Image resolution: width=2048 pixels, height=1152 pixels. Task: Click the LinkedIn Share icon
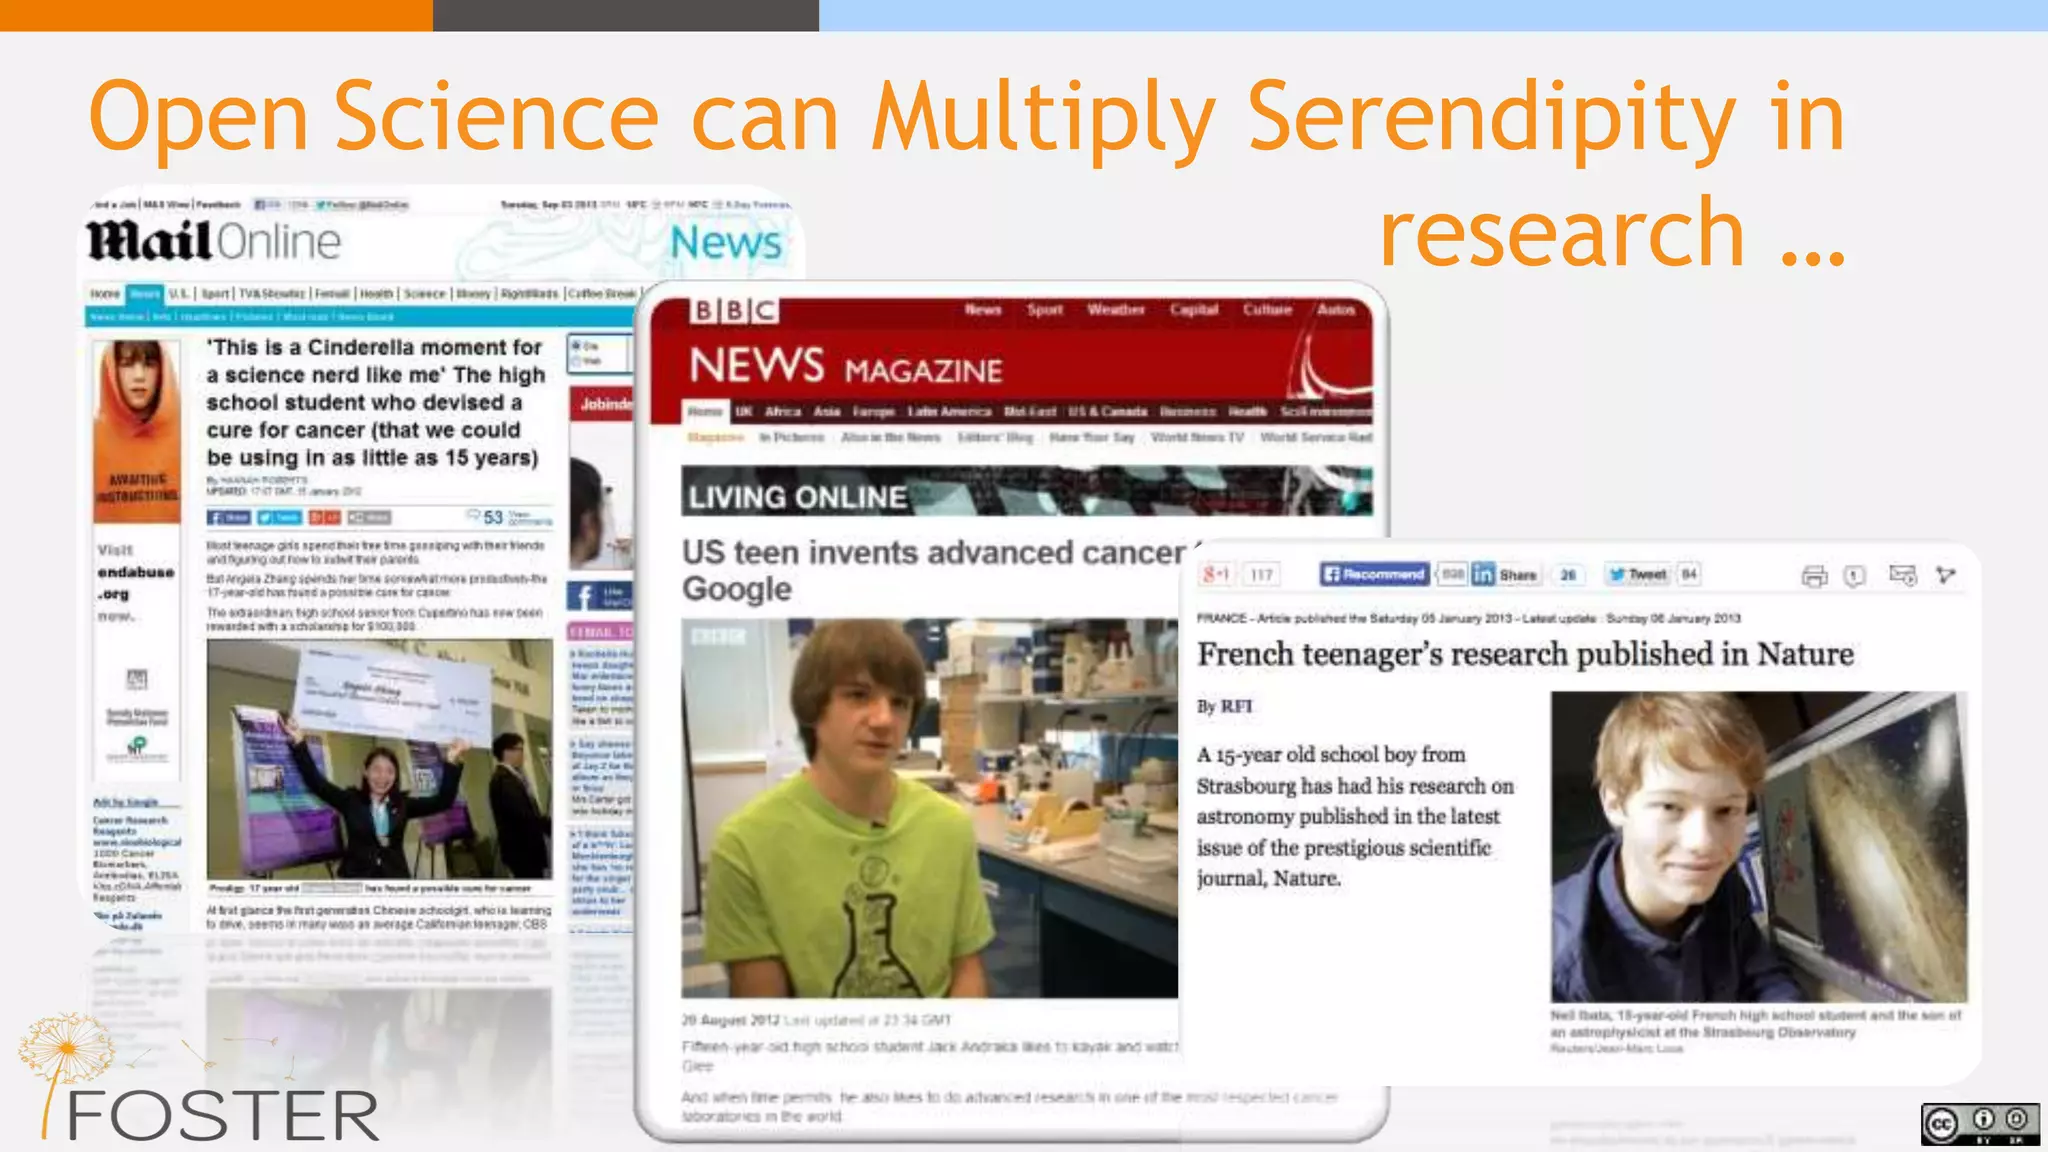(x=1484, y=574)
